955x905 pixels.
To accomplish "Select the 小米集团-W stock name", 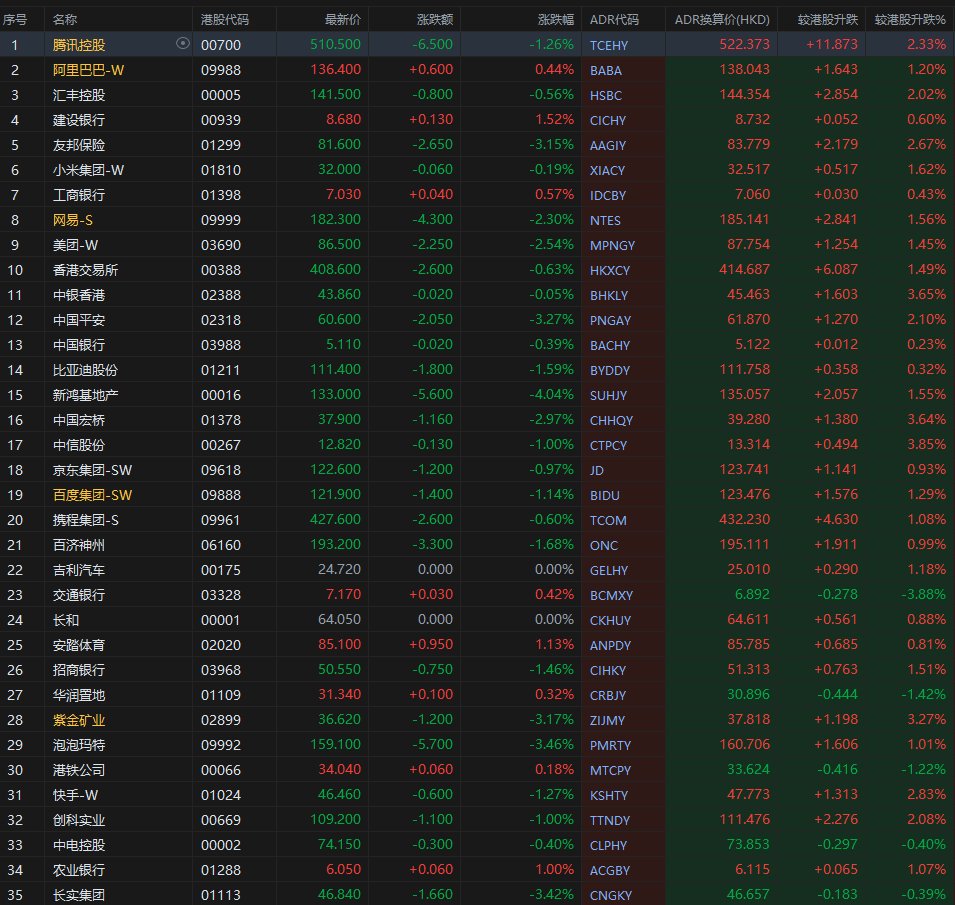I will 88,170.
